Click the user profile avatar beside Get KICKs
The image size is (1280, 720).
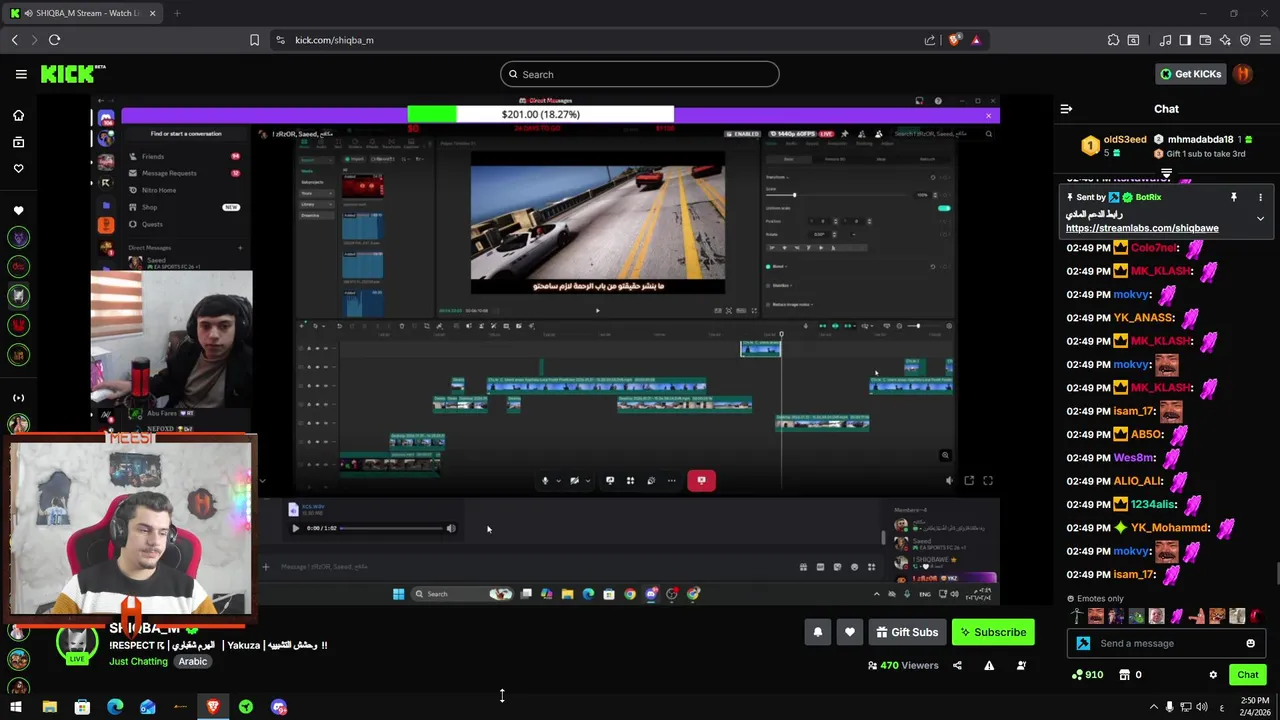pyautogui.click(x=1243, y=74)
